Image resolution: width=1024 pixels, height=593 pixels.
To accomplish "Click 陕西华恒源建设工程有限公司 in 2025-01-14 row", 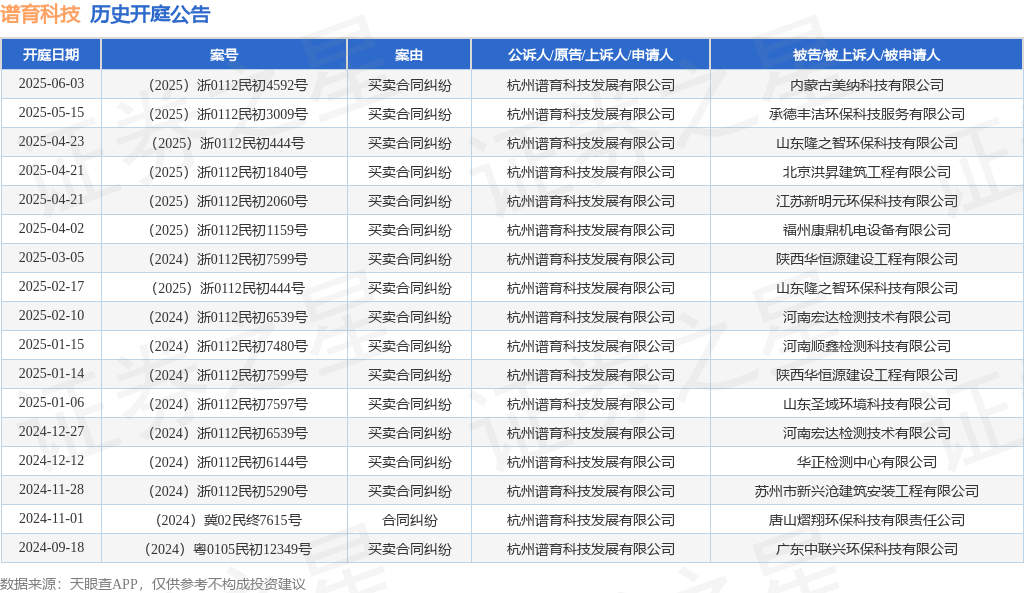I will 867,375.
